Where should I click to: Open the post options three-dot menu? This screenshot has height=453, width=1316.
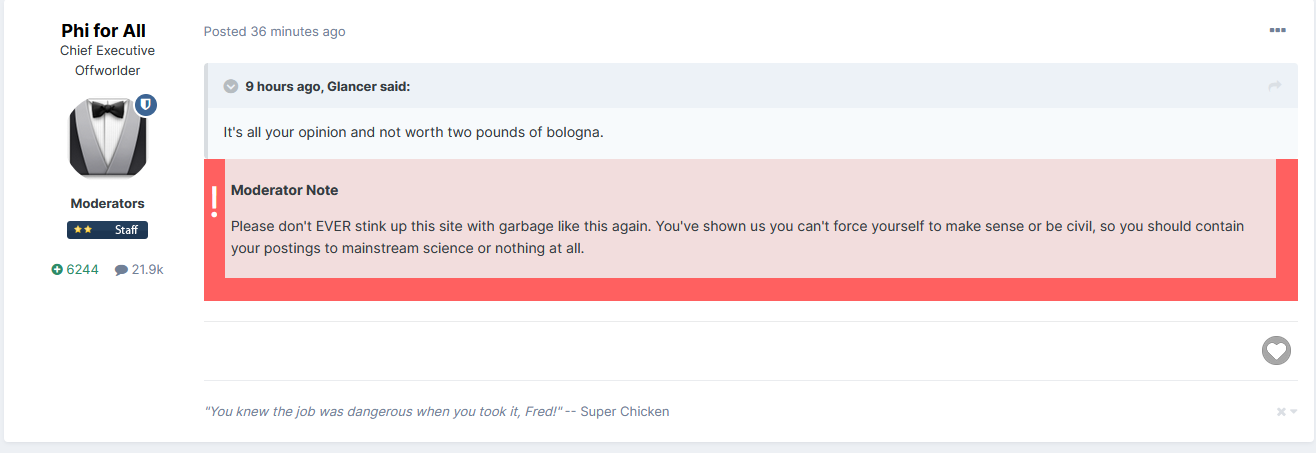pyautogui.click(x=1277, y=31)
